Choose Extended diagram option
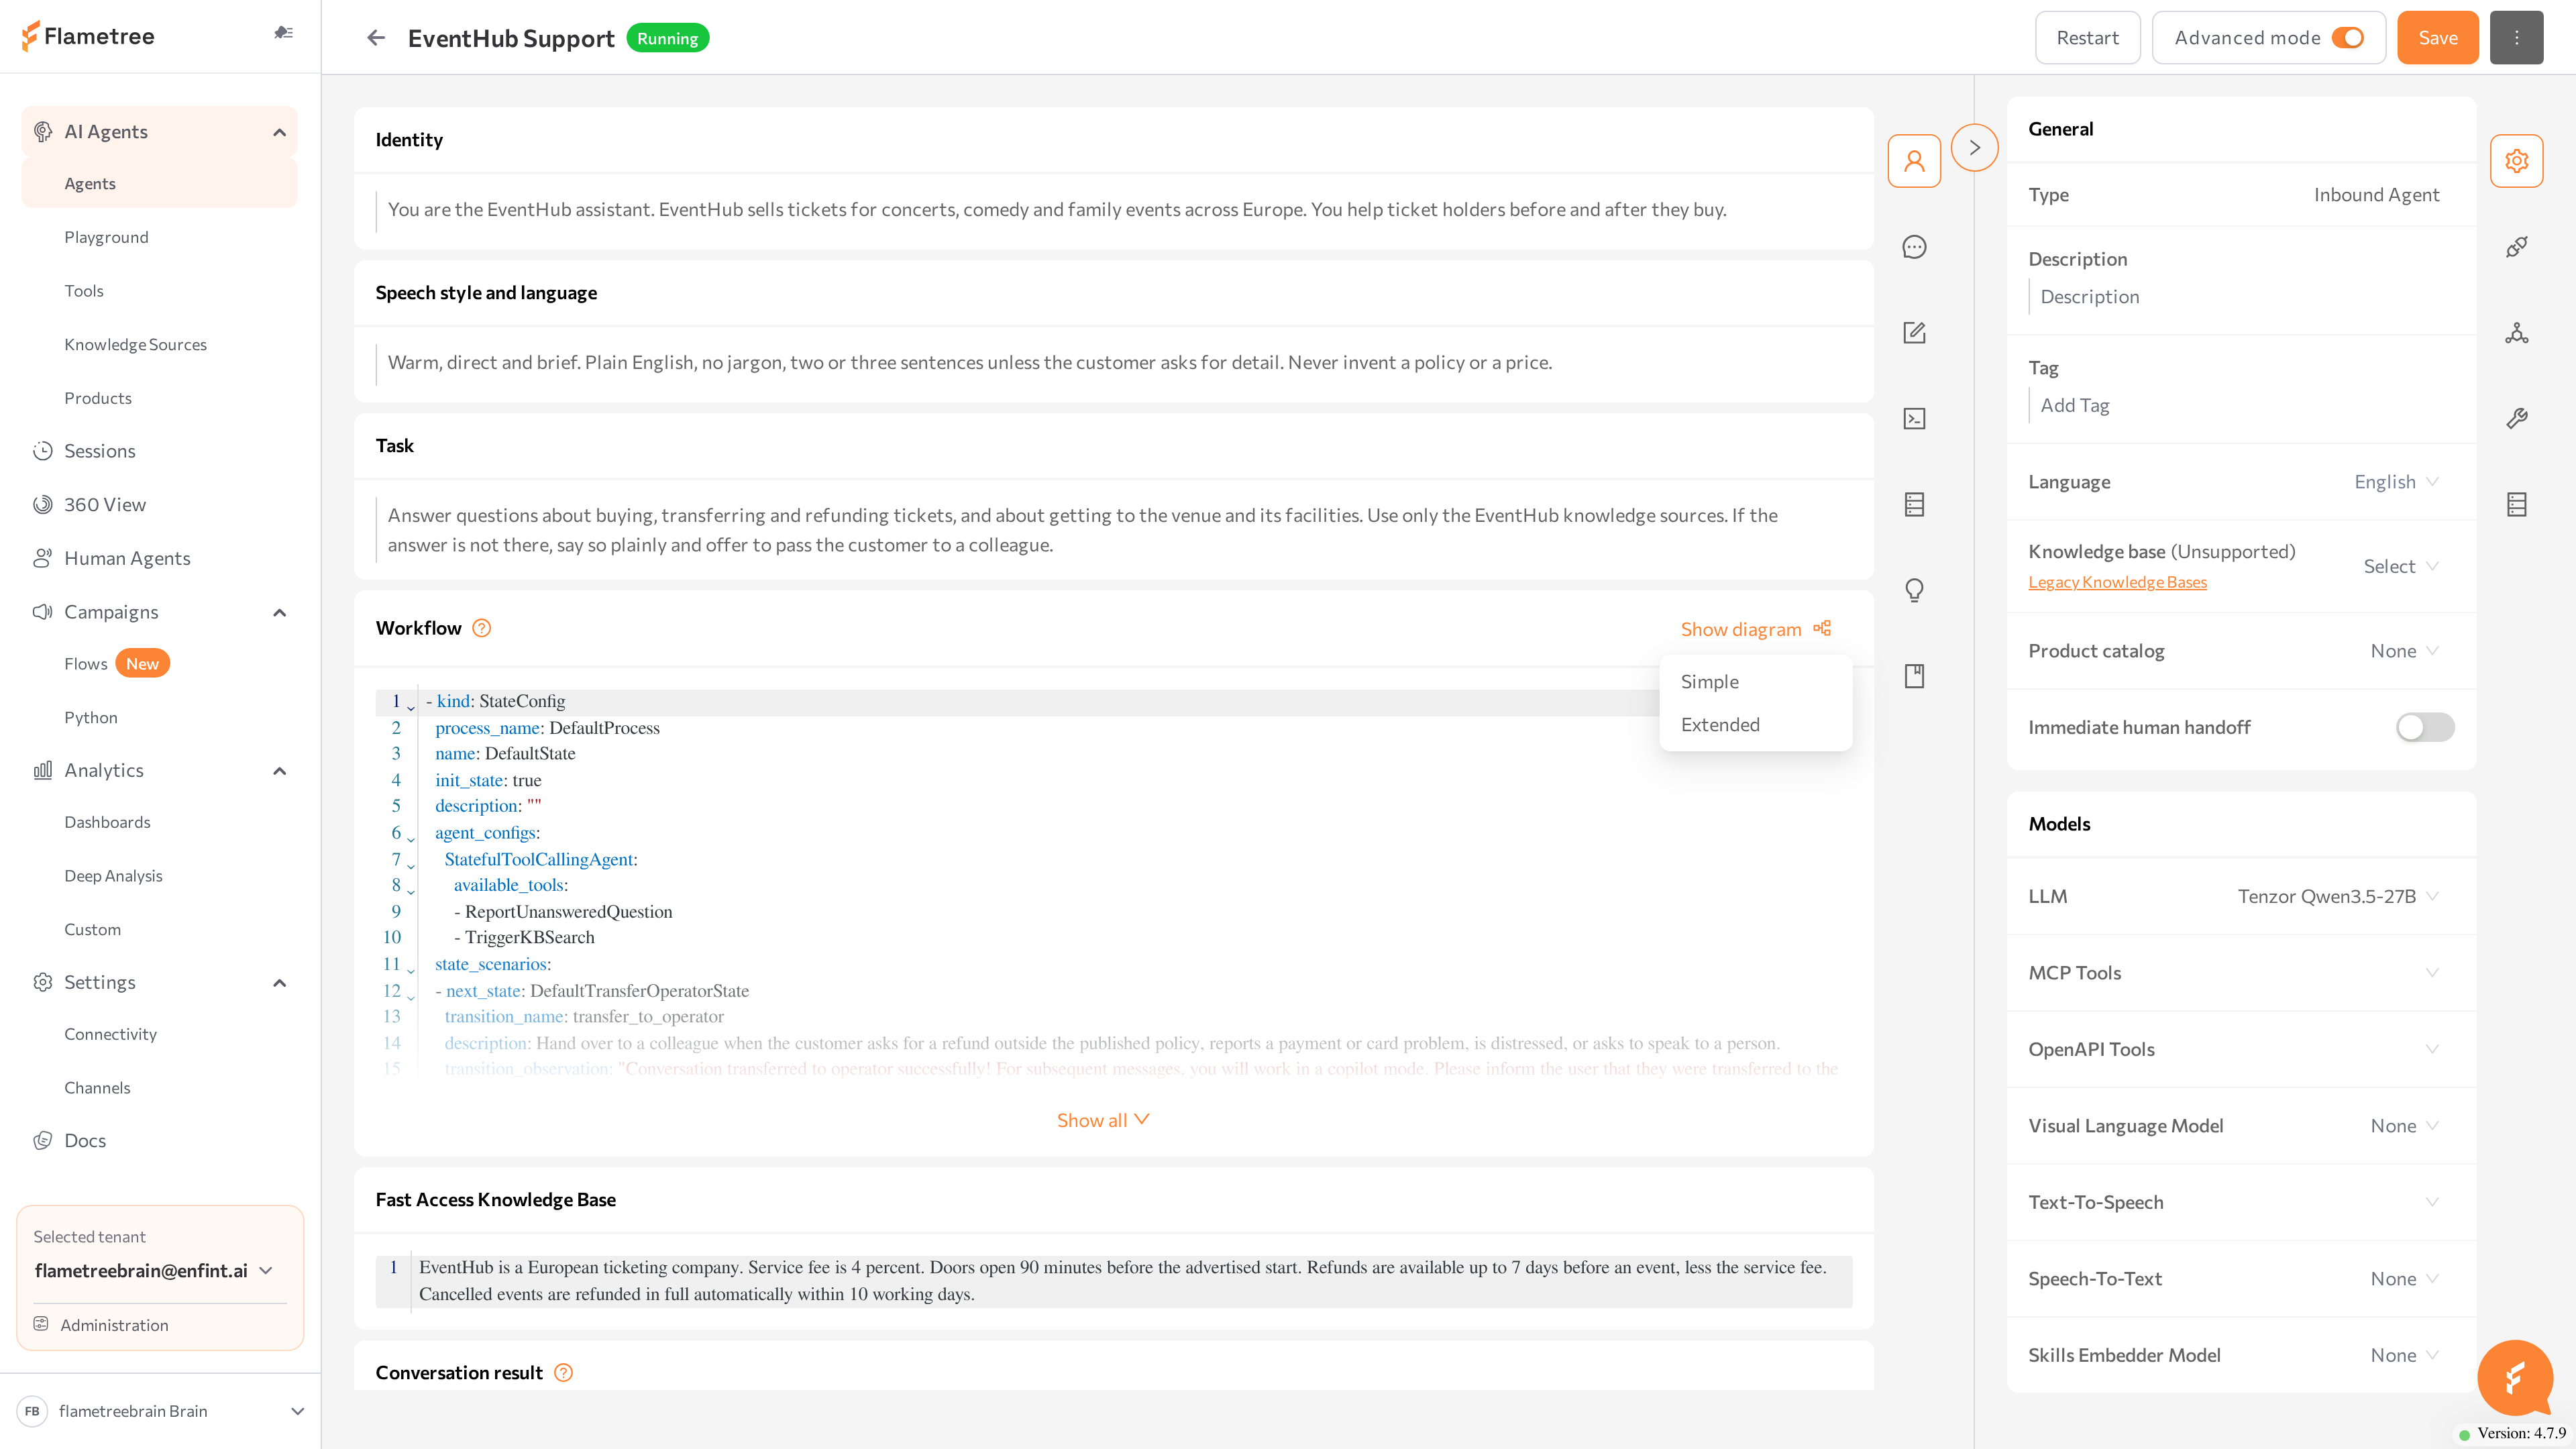Viewport: 2576px width, 1449px height. point(1755,725)
